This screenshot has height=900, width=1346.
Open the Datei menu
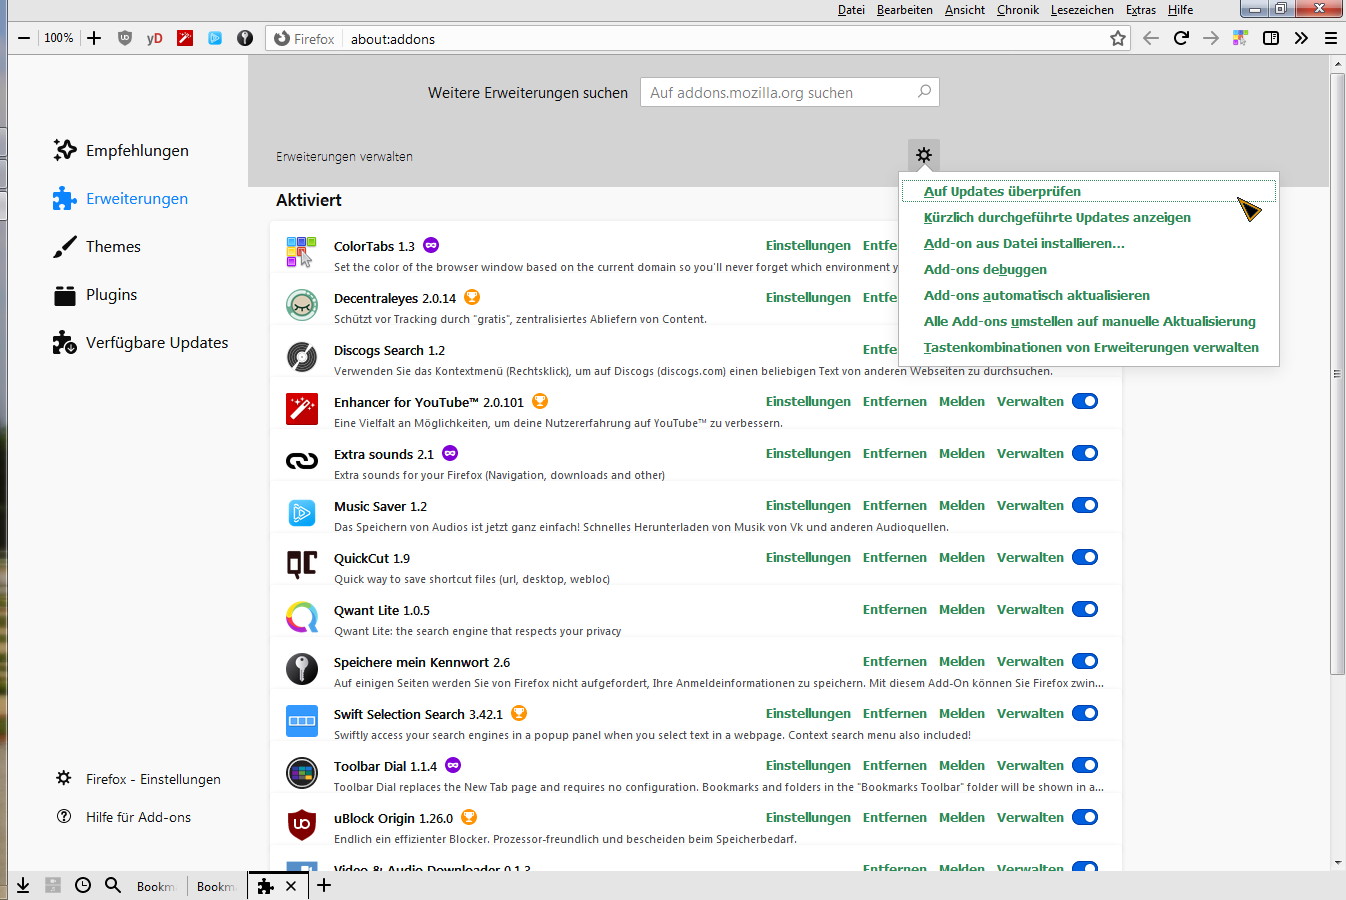coord(851,10)
